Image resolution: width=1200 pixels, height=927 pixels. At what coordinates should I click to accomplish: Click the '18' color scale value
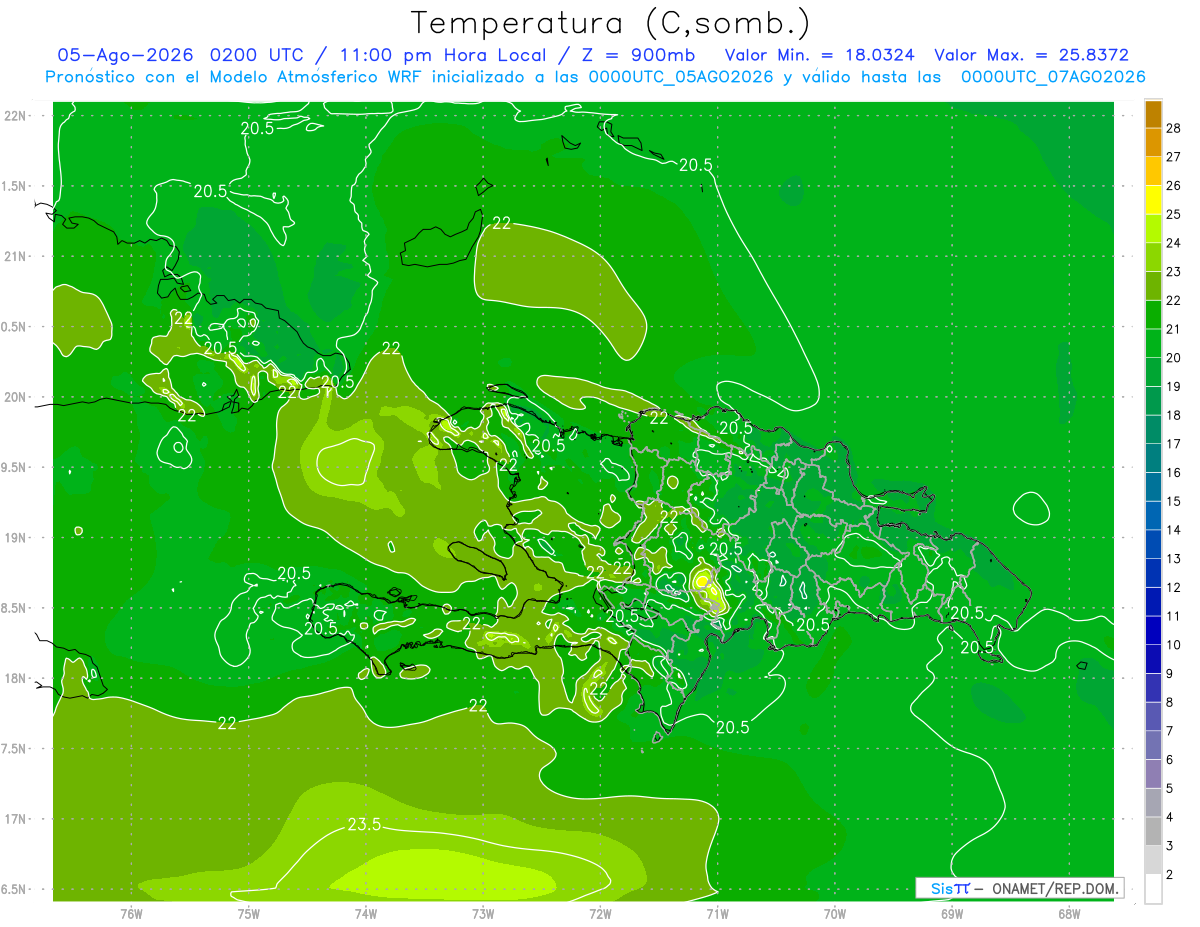click(x=1174, y=415)
